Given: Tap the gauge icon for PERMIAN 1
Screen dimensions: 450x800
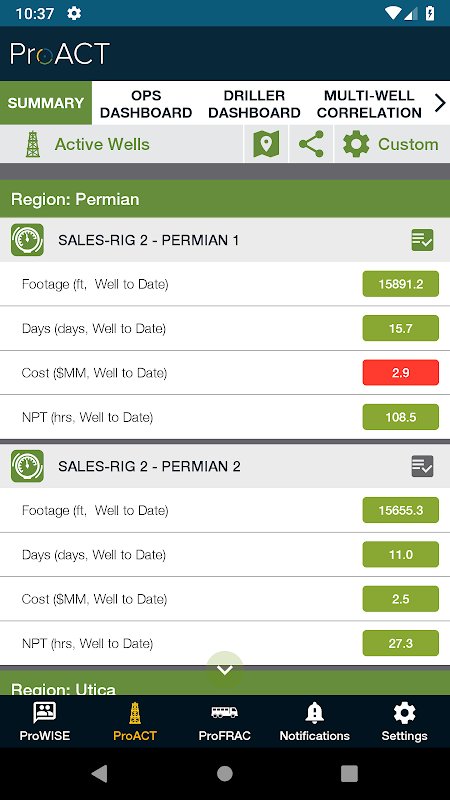Looking at the screenshot, I should tap(27, 240).
